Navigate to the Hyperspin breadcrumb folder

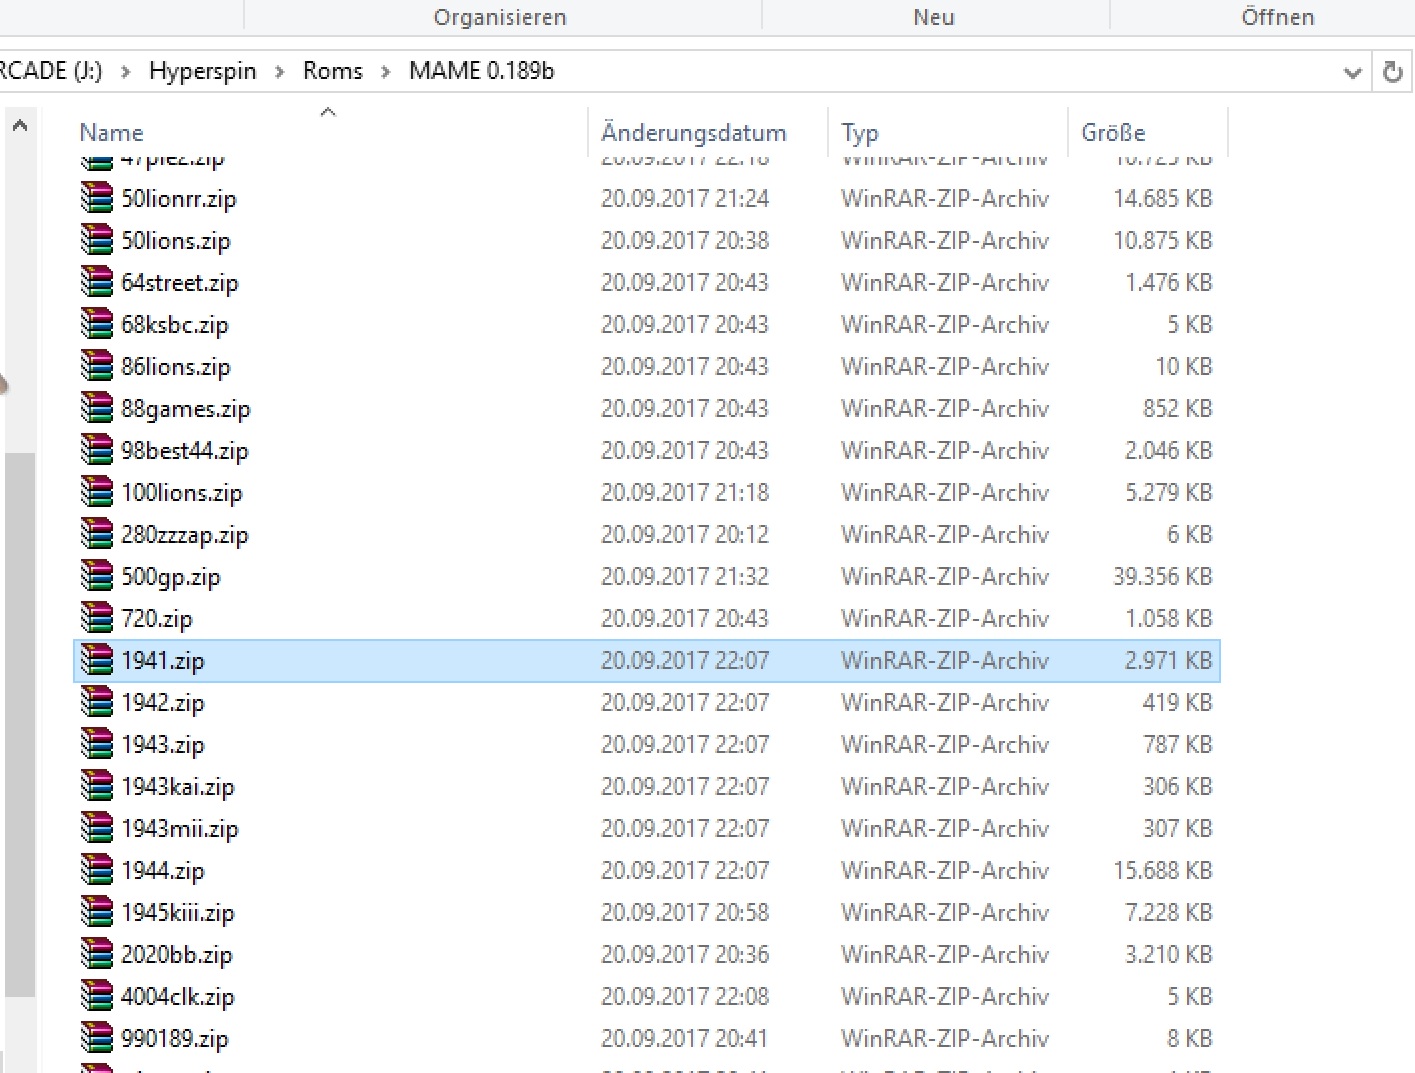(x=202, y=71)
